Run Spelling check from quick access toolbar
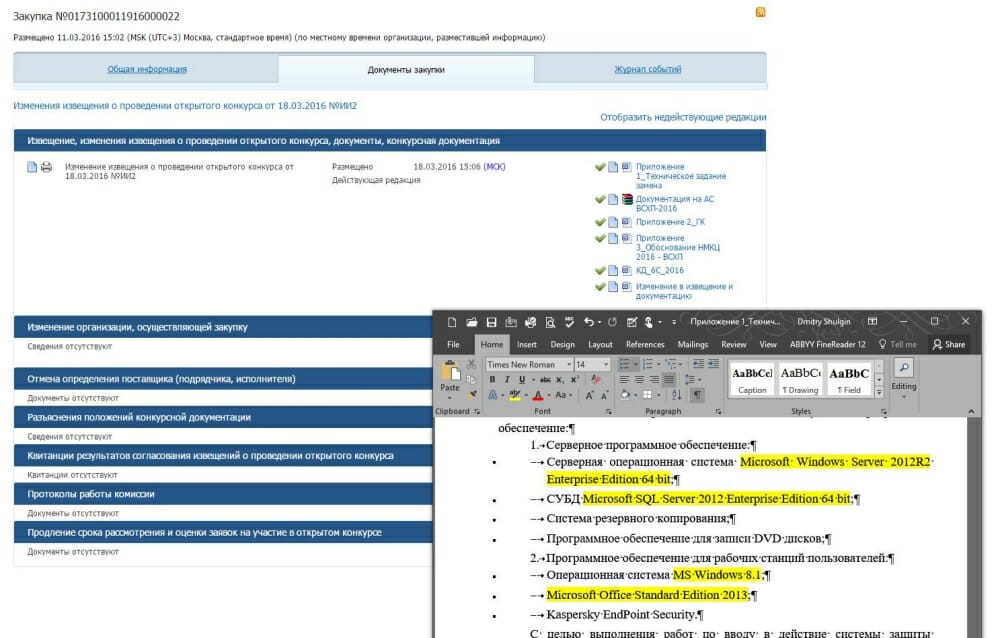Viewport: 1000px width, 638px height. coord(570,322)
